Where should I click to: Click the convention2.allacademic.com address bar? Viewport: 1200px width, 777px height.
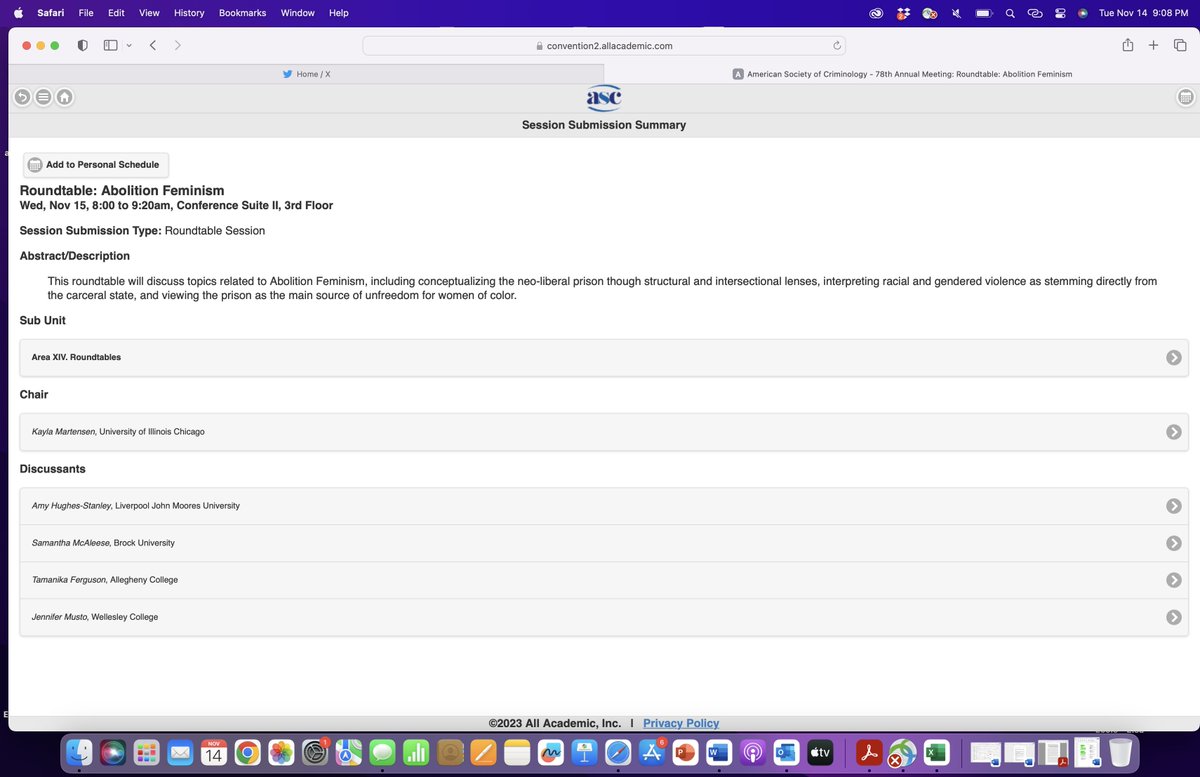tap(604, 45)
